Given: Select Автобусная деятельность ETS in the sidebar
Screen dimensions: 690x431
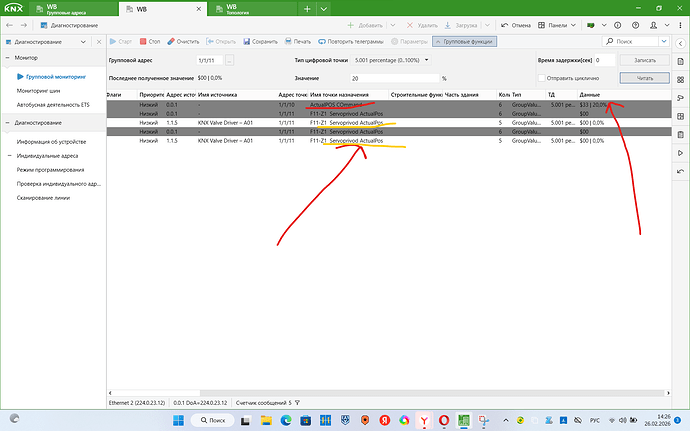Looking at the screenshot, I should click(53, 105).
